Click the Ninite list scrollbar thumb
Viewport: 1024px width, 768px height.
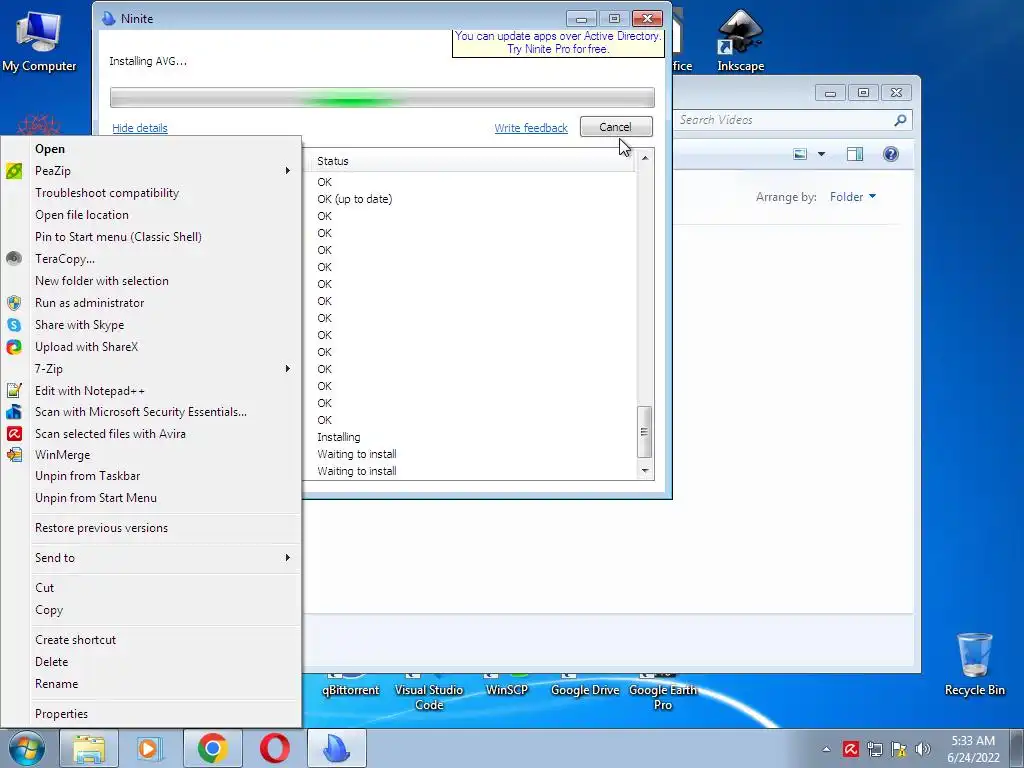click(x=645, y=432)
